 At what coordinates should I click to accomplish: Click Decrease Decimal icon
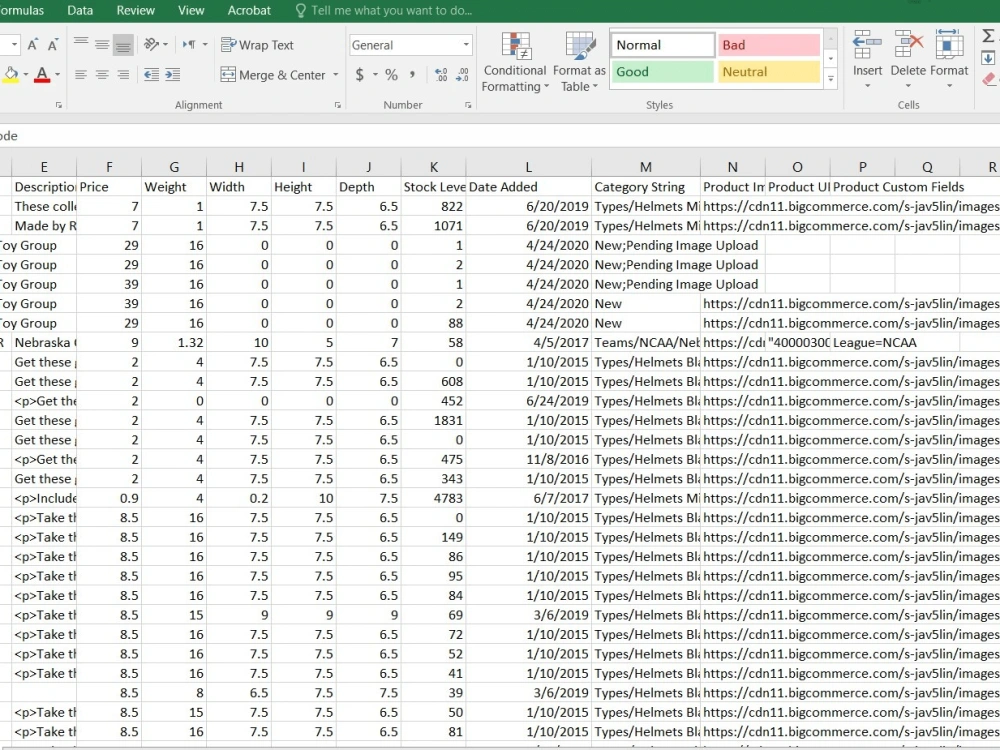(x=462, y=75)
